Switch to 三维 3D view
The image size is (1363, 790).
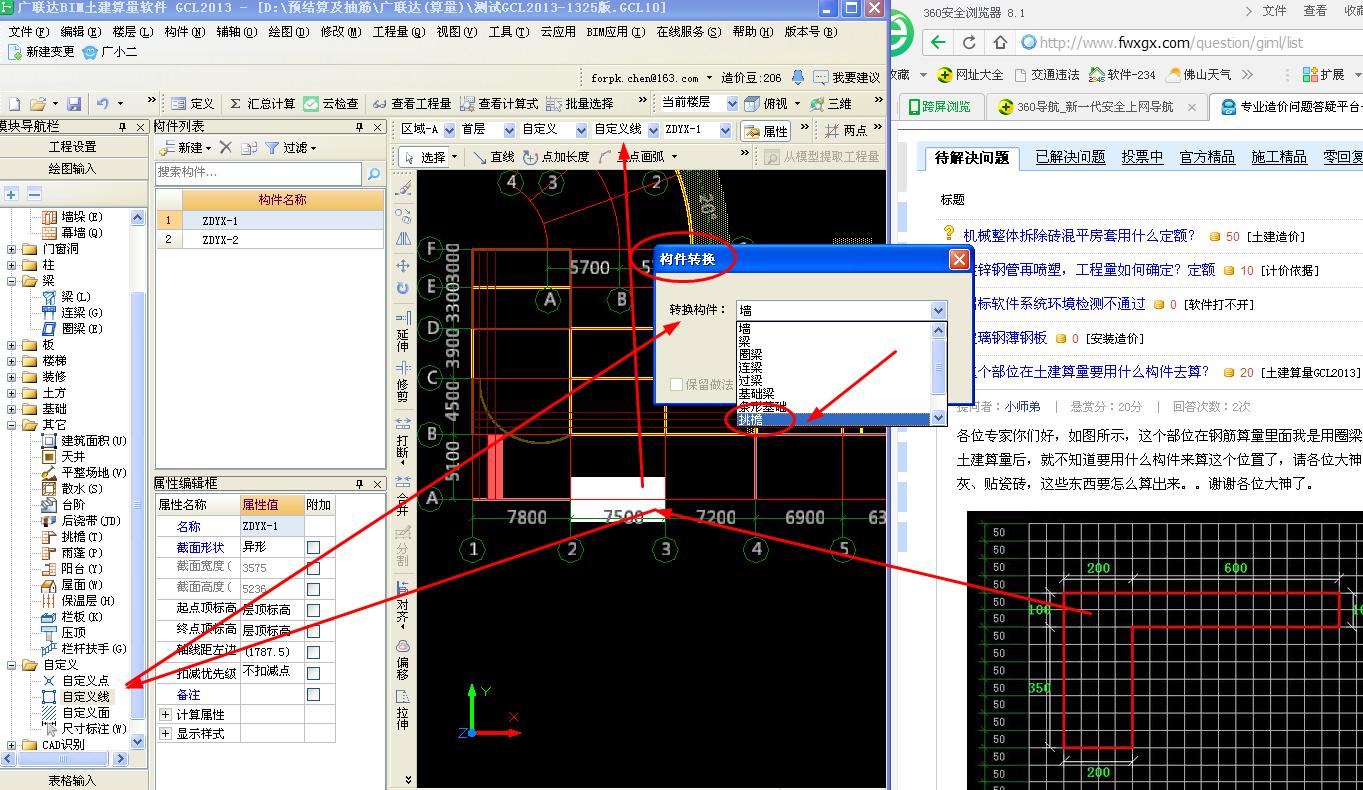coord(831,104)
